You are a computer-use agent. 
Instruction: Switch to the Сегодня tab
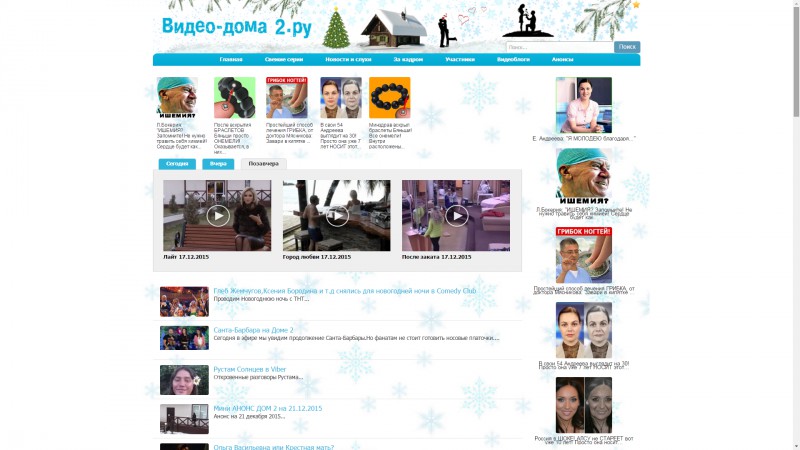tap(177, 164)
